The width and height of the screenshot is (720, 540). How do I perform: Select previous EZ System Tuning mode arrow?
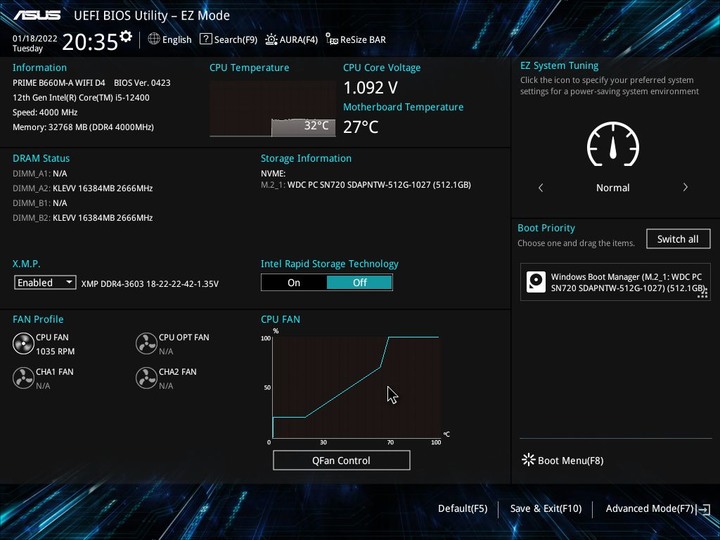(540, 187)
